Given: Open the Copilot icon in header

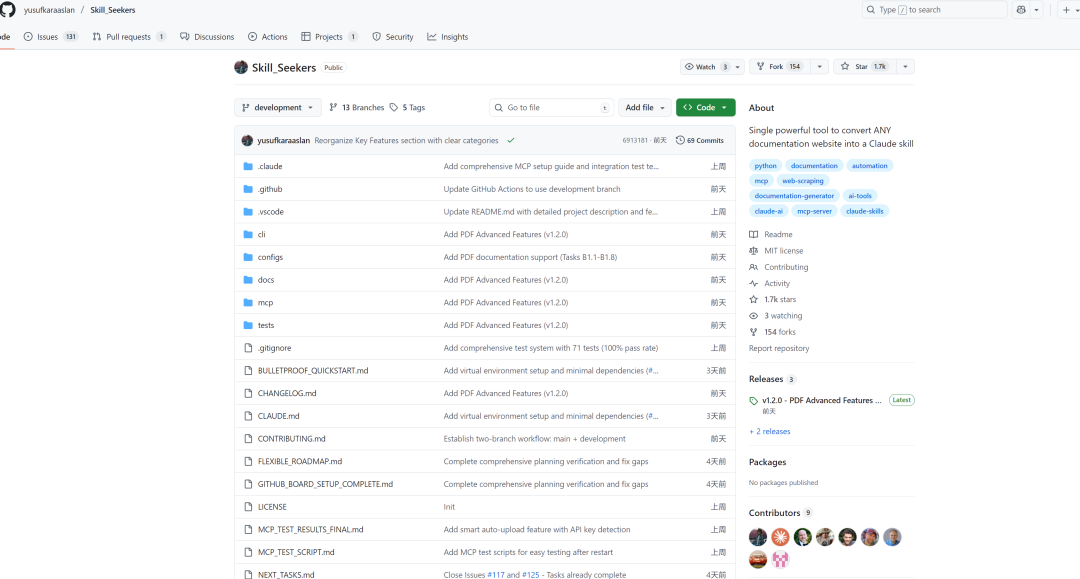Looking at the screenshot, I should coord(1021,10).
